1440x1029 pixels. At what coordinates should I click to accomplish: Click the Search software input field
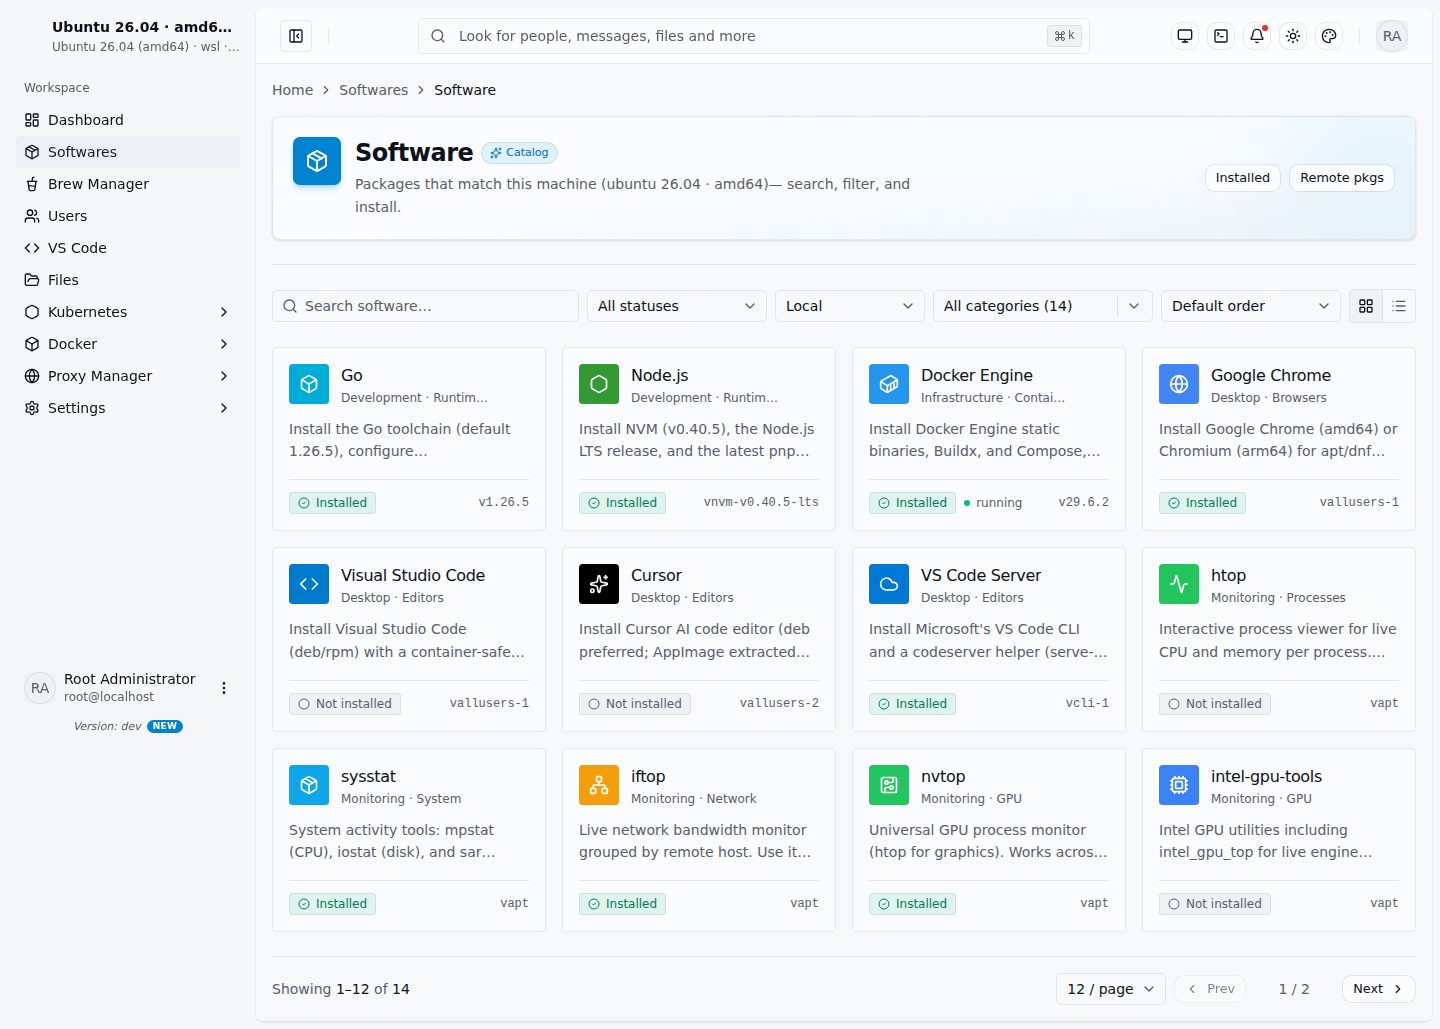pyautogui.click(x=425, y=306)
